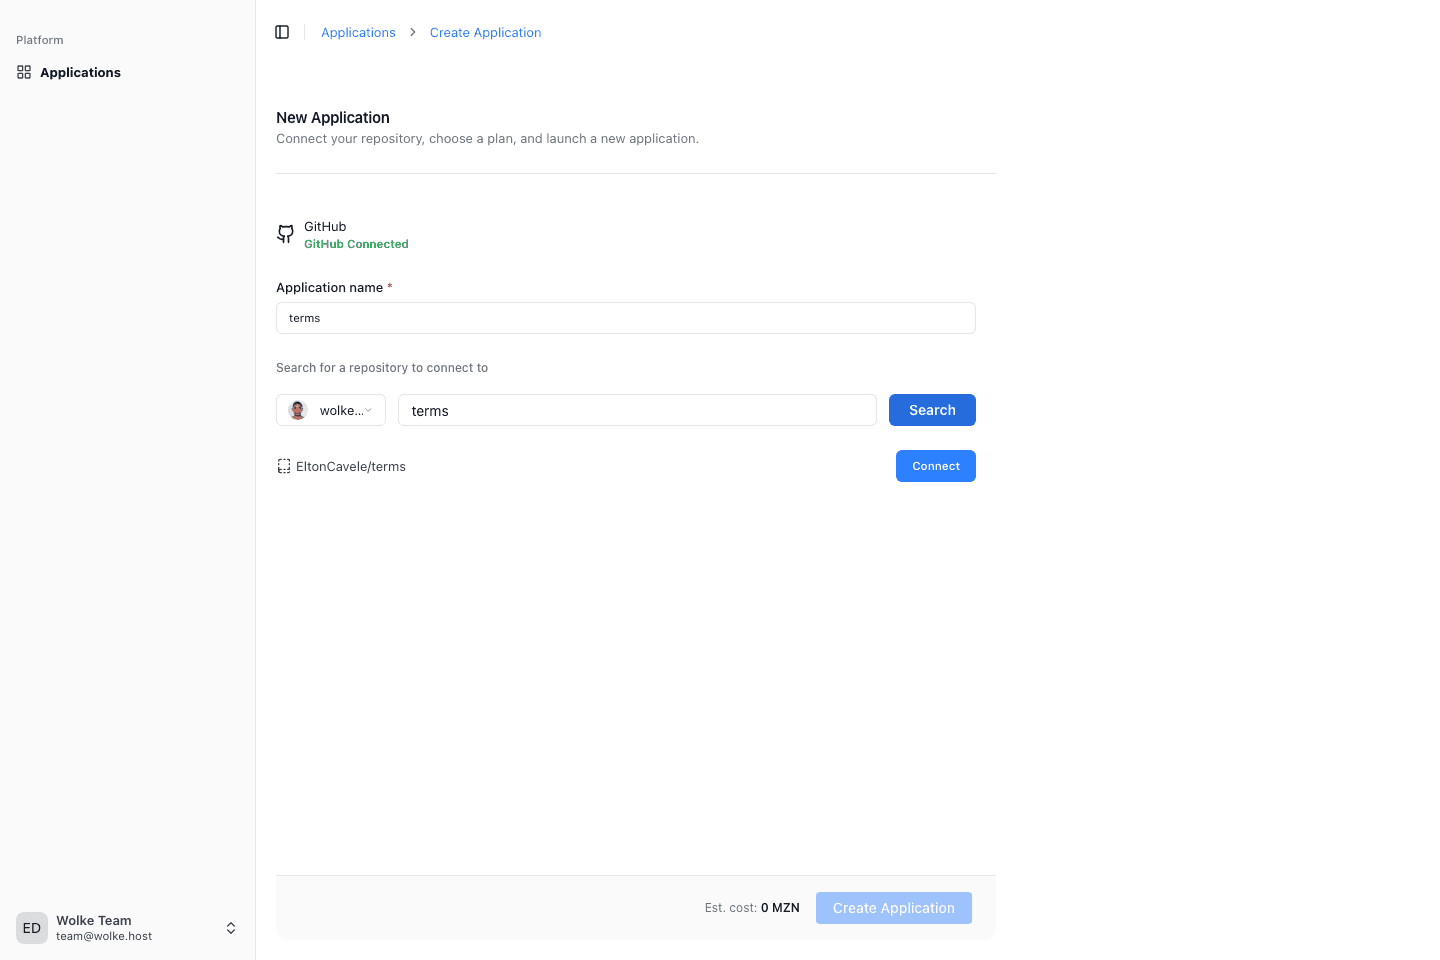Focus the Application name field
Viewport: 1440px width, 960px height.
[x=626, y=318]
